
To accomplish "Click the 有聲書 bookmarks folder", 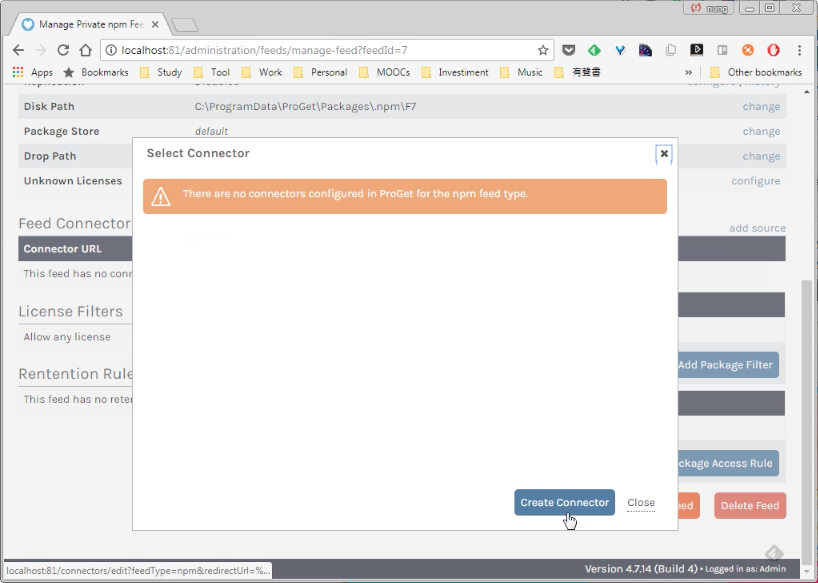I will coord(577,72).
